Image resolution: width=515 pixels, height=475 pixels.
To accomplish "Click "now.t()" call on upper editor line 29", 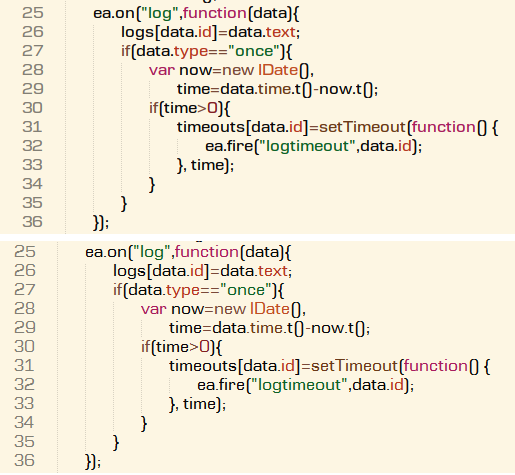I will coord(346,89).
